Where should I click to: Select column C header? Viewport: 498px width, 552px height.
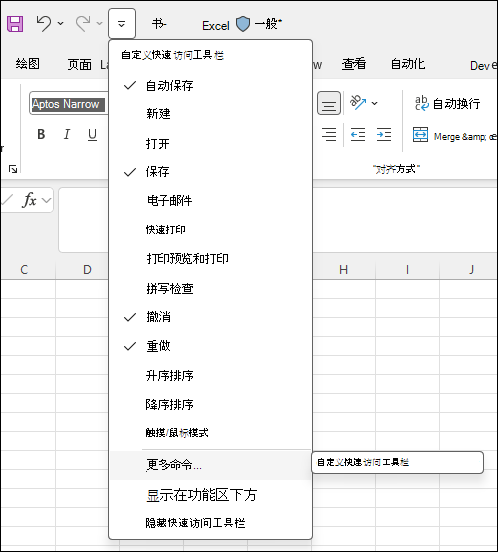(24, 270)
